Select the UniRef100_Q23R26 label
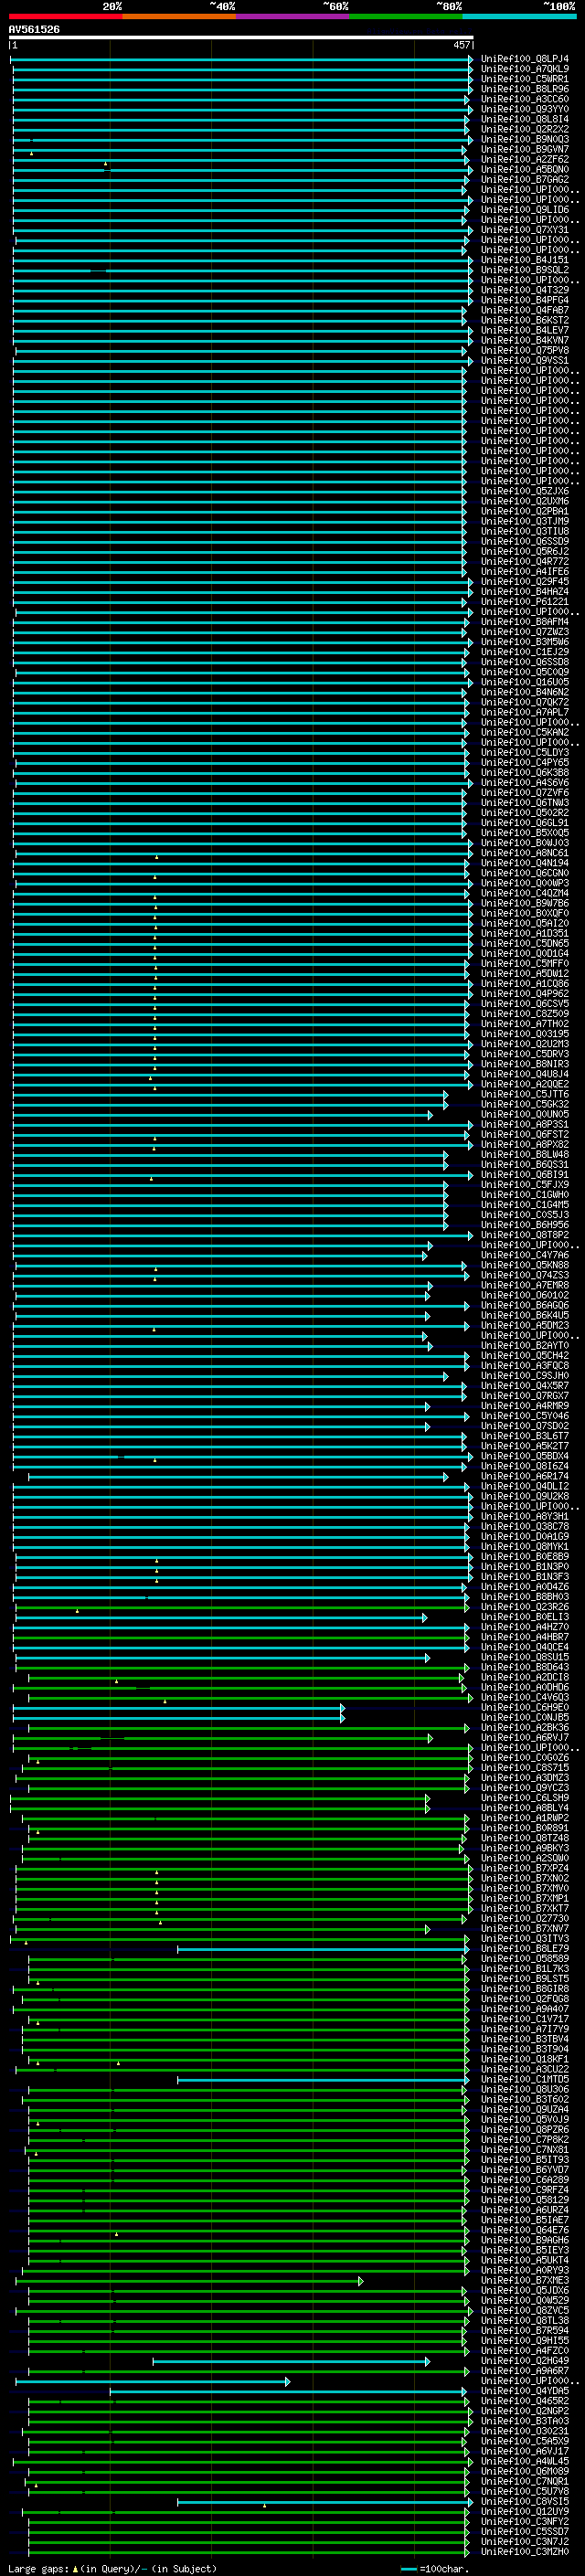The height and width of the screenshot is (2576, 585). pyautogui.click(x=525, y=1607)
